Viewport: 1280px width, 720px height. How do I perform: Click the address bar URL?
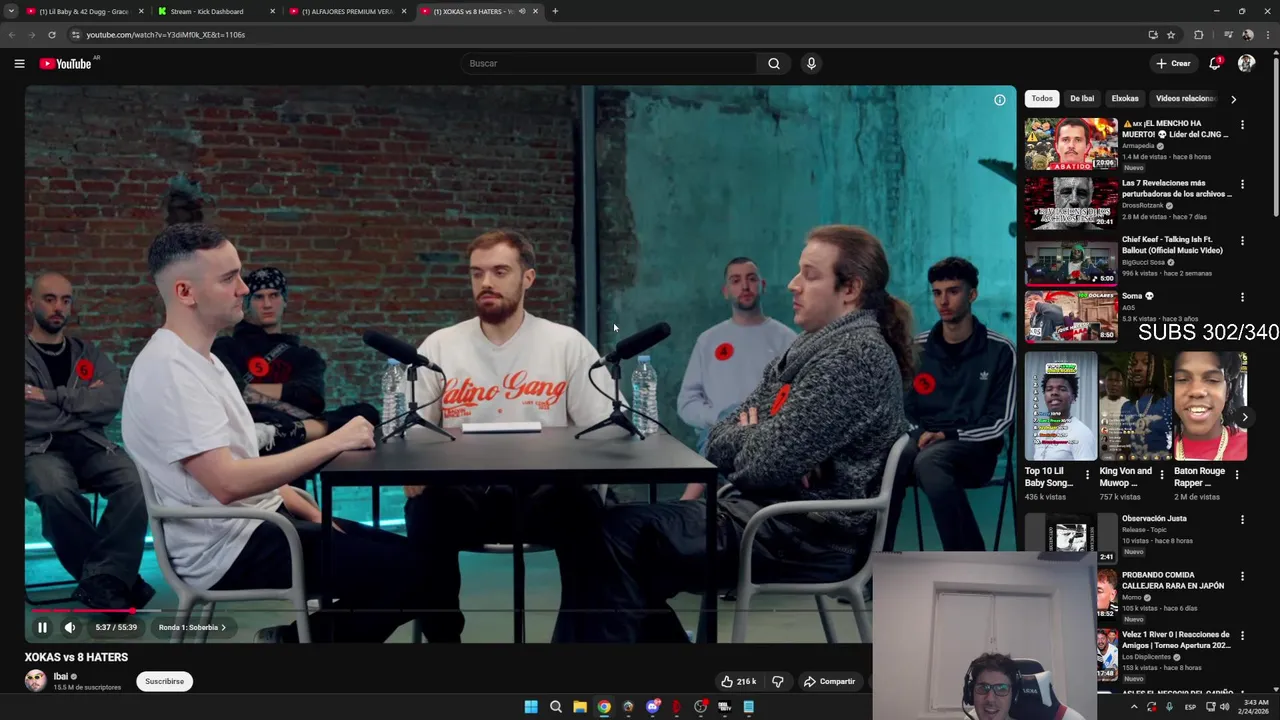click(165, 34)
